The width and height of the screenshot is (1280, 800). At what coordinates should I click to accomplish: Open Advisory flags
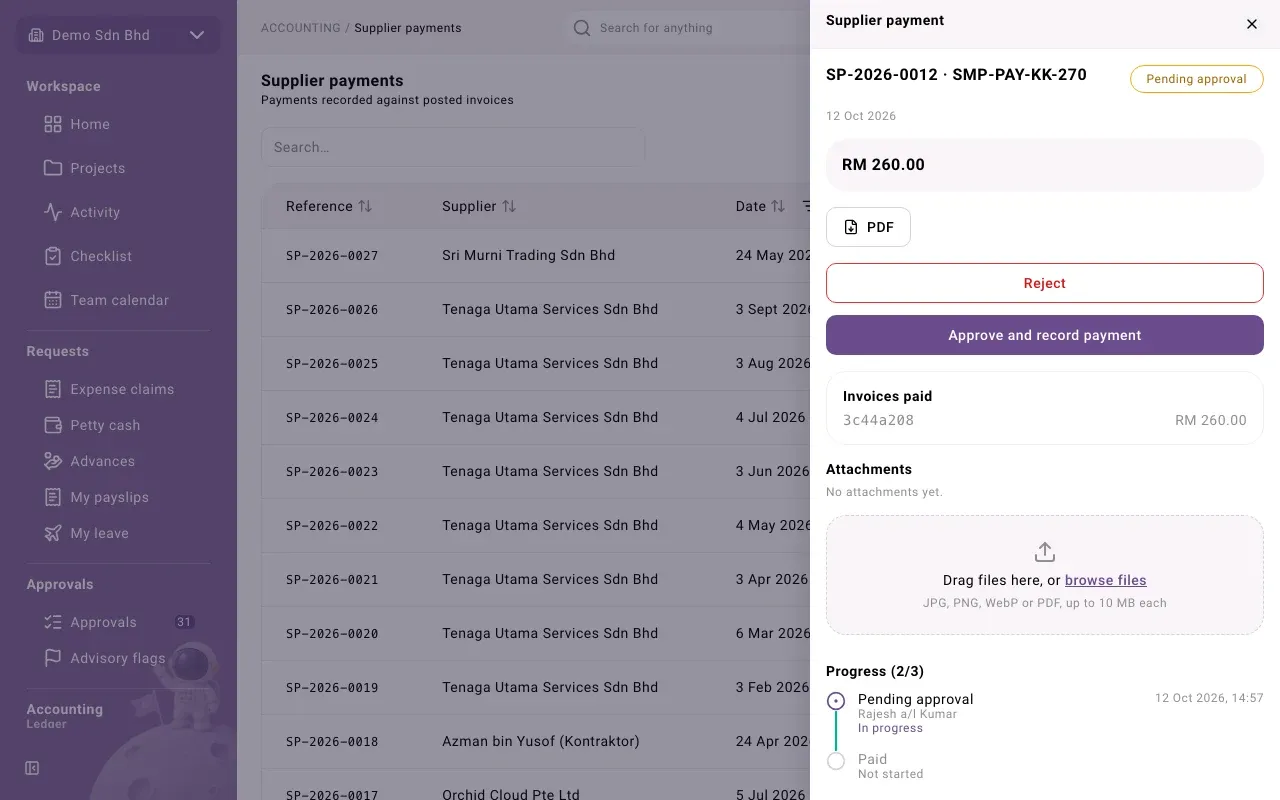118,658
